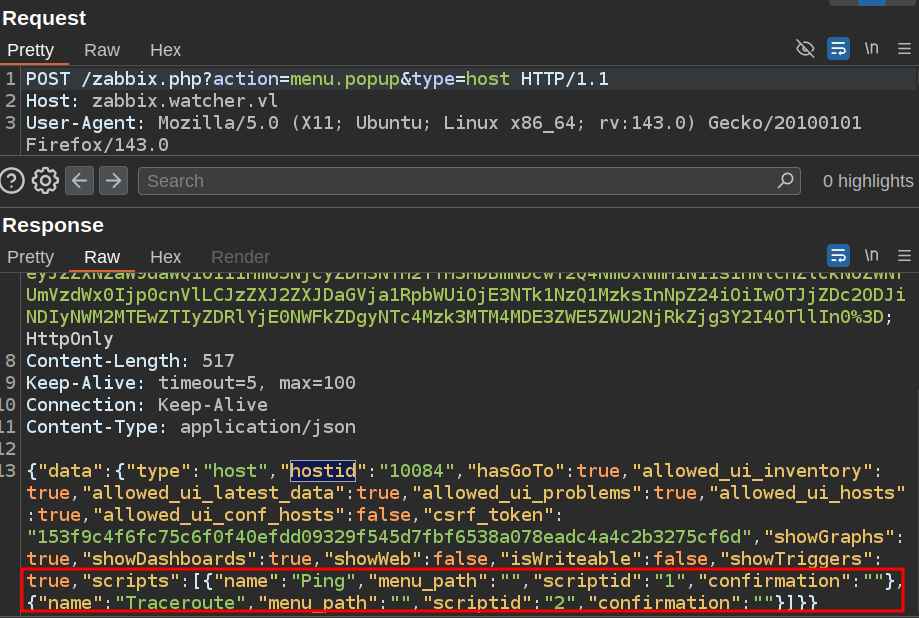Toggle the crossed-out eye icon in Request

805,48
